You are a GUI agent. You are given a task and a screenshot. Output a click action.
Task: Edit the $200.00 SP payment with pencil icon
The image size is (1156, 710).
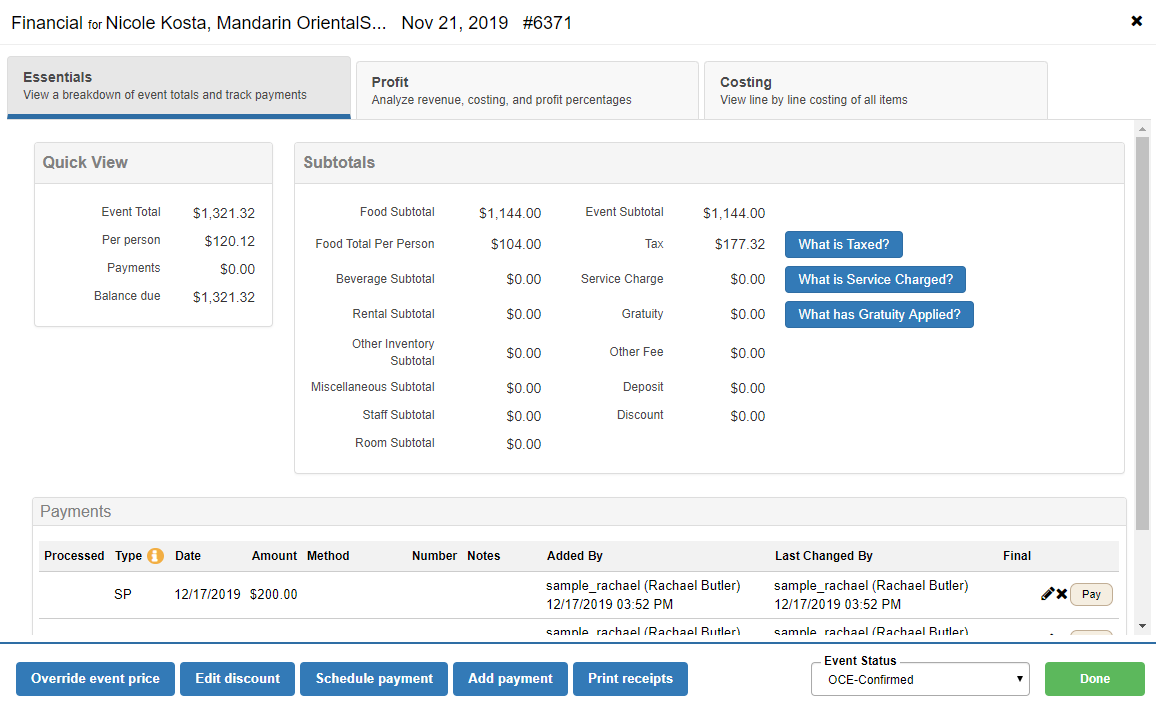[x=1047, y=594]
